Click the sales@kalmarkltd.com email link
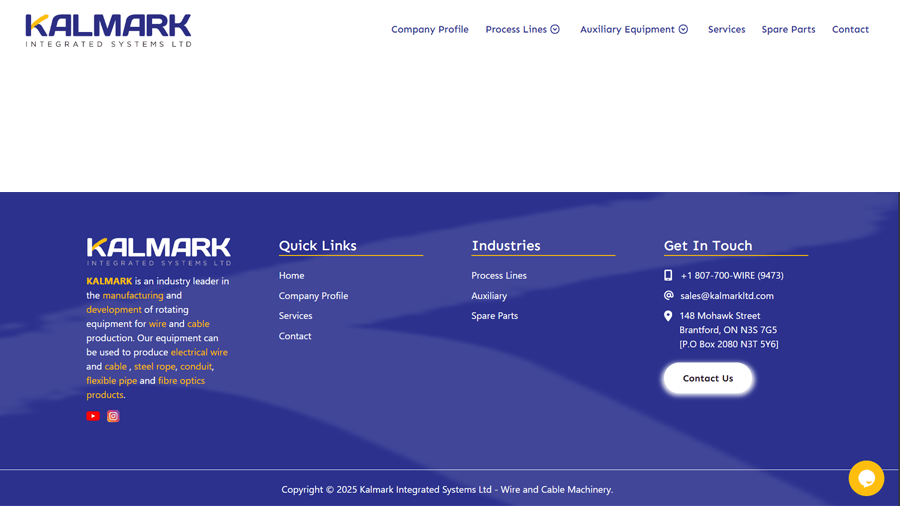Screen dimensions: 900x506 point(727,296)
